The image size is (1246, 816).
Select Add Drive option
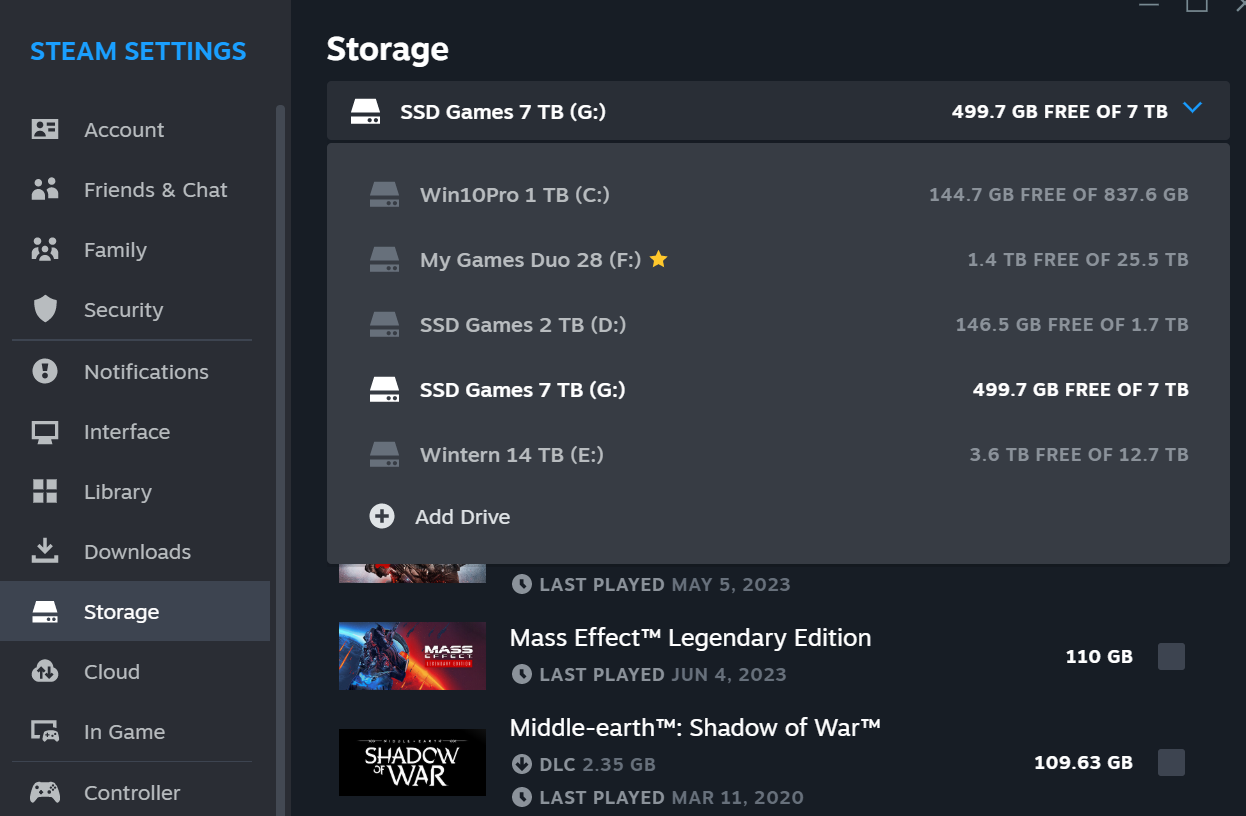pyautogui.click(x=778, y=517)
